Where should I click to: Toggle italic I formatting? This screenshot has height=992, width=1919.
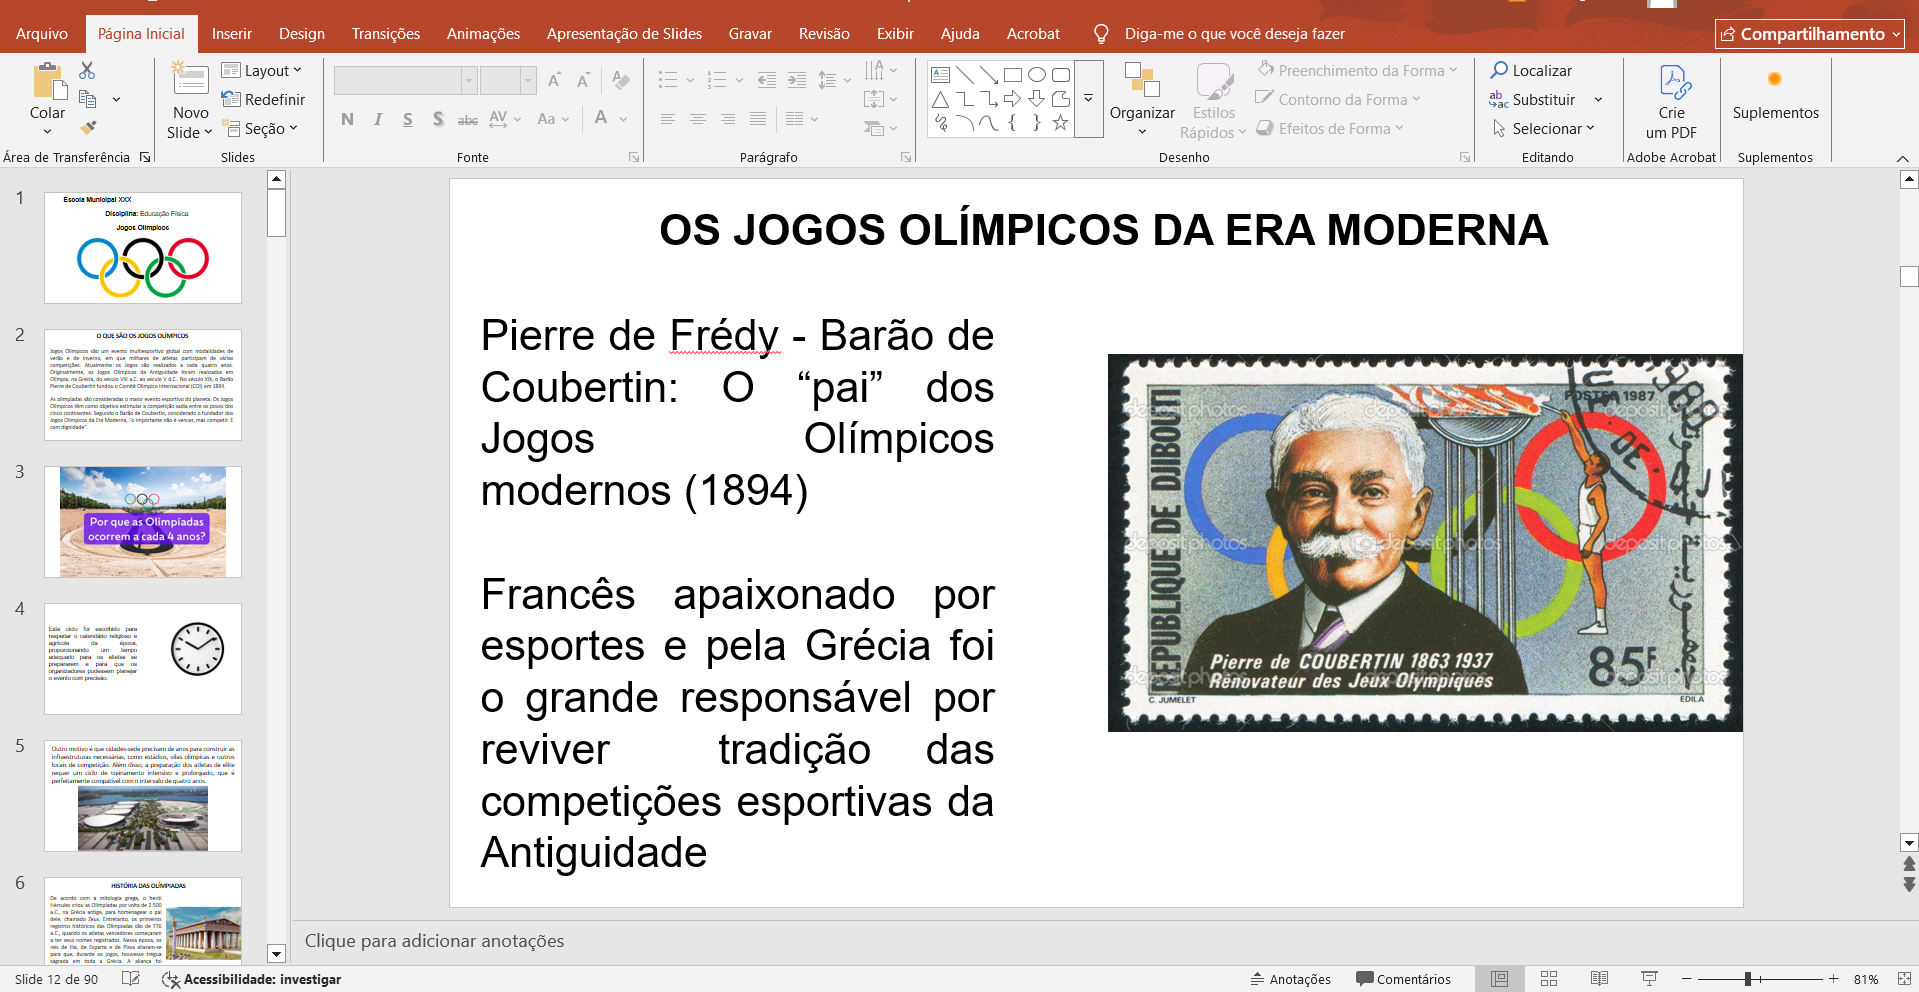coord(378,119)
